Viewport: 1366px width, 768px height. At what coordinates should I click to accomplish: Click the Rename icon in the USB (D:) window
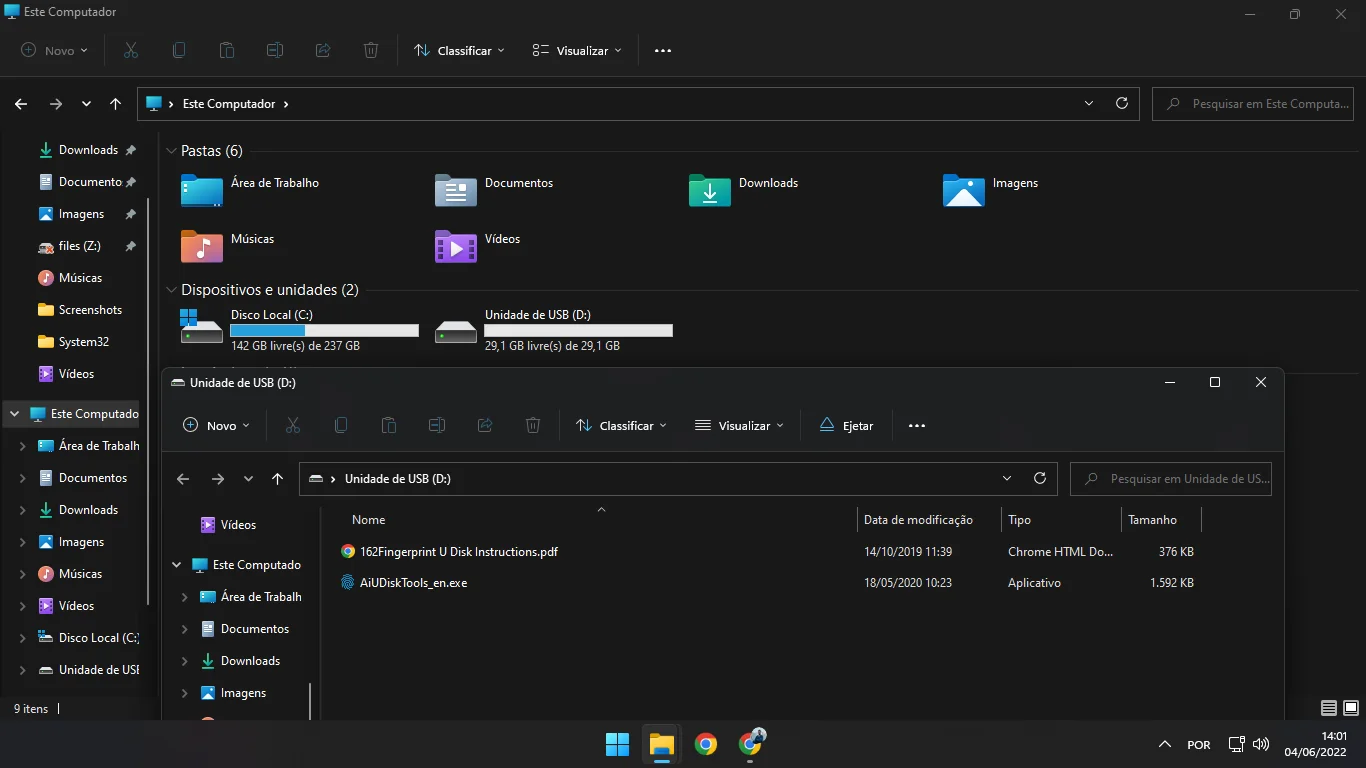tap(437, 425)
